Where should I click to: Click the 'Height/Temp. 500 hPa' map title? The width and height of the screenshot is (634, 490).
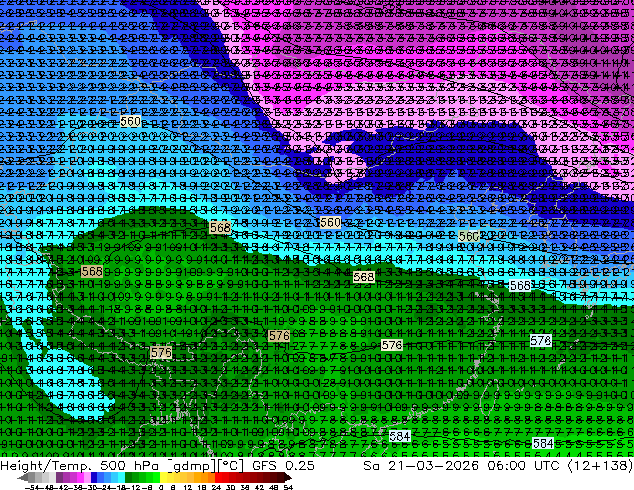81,465
